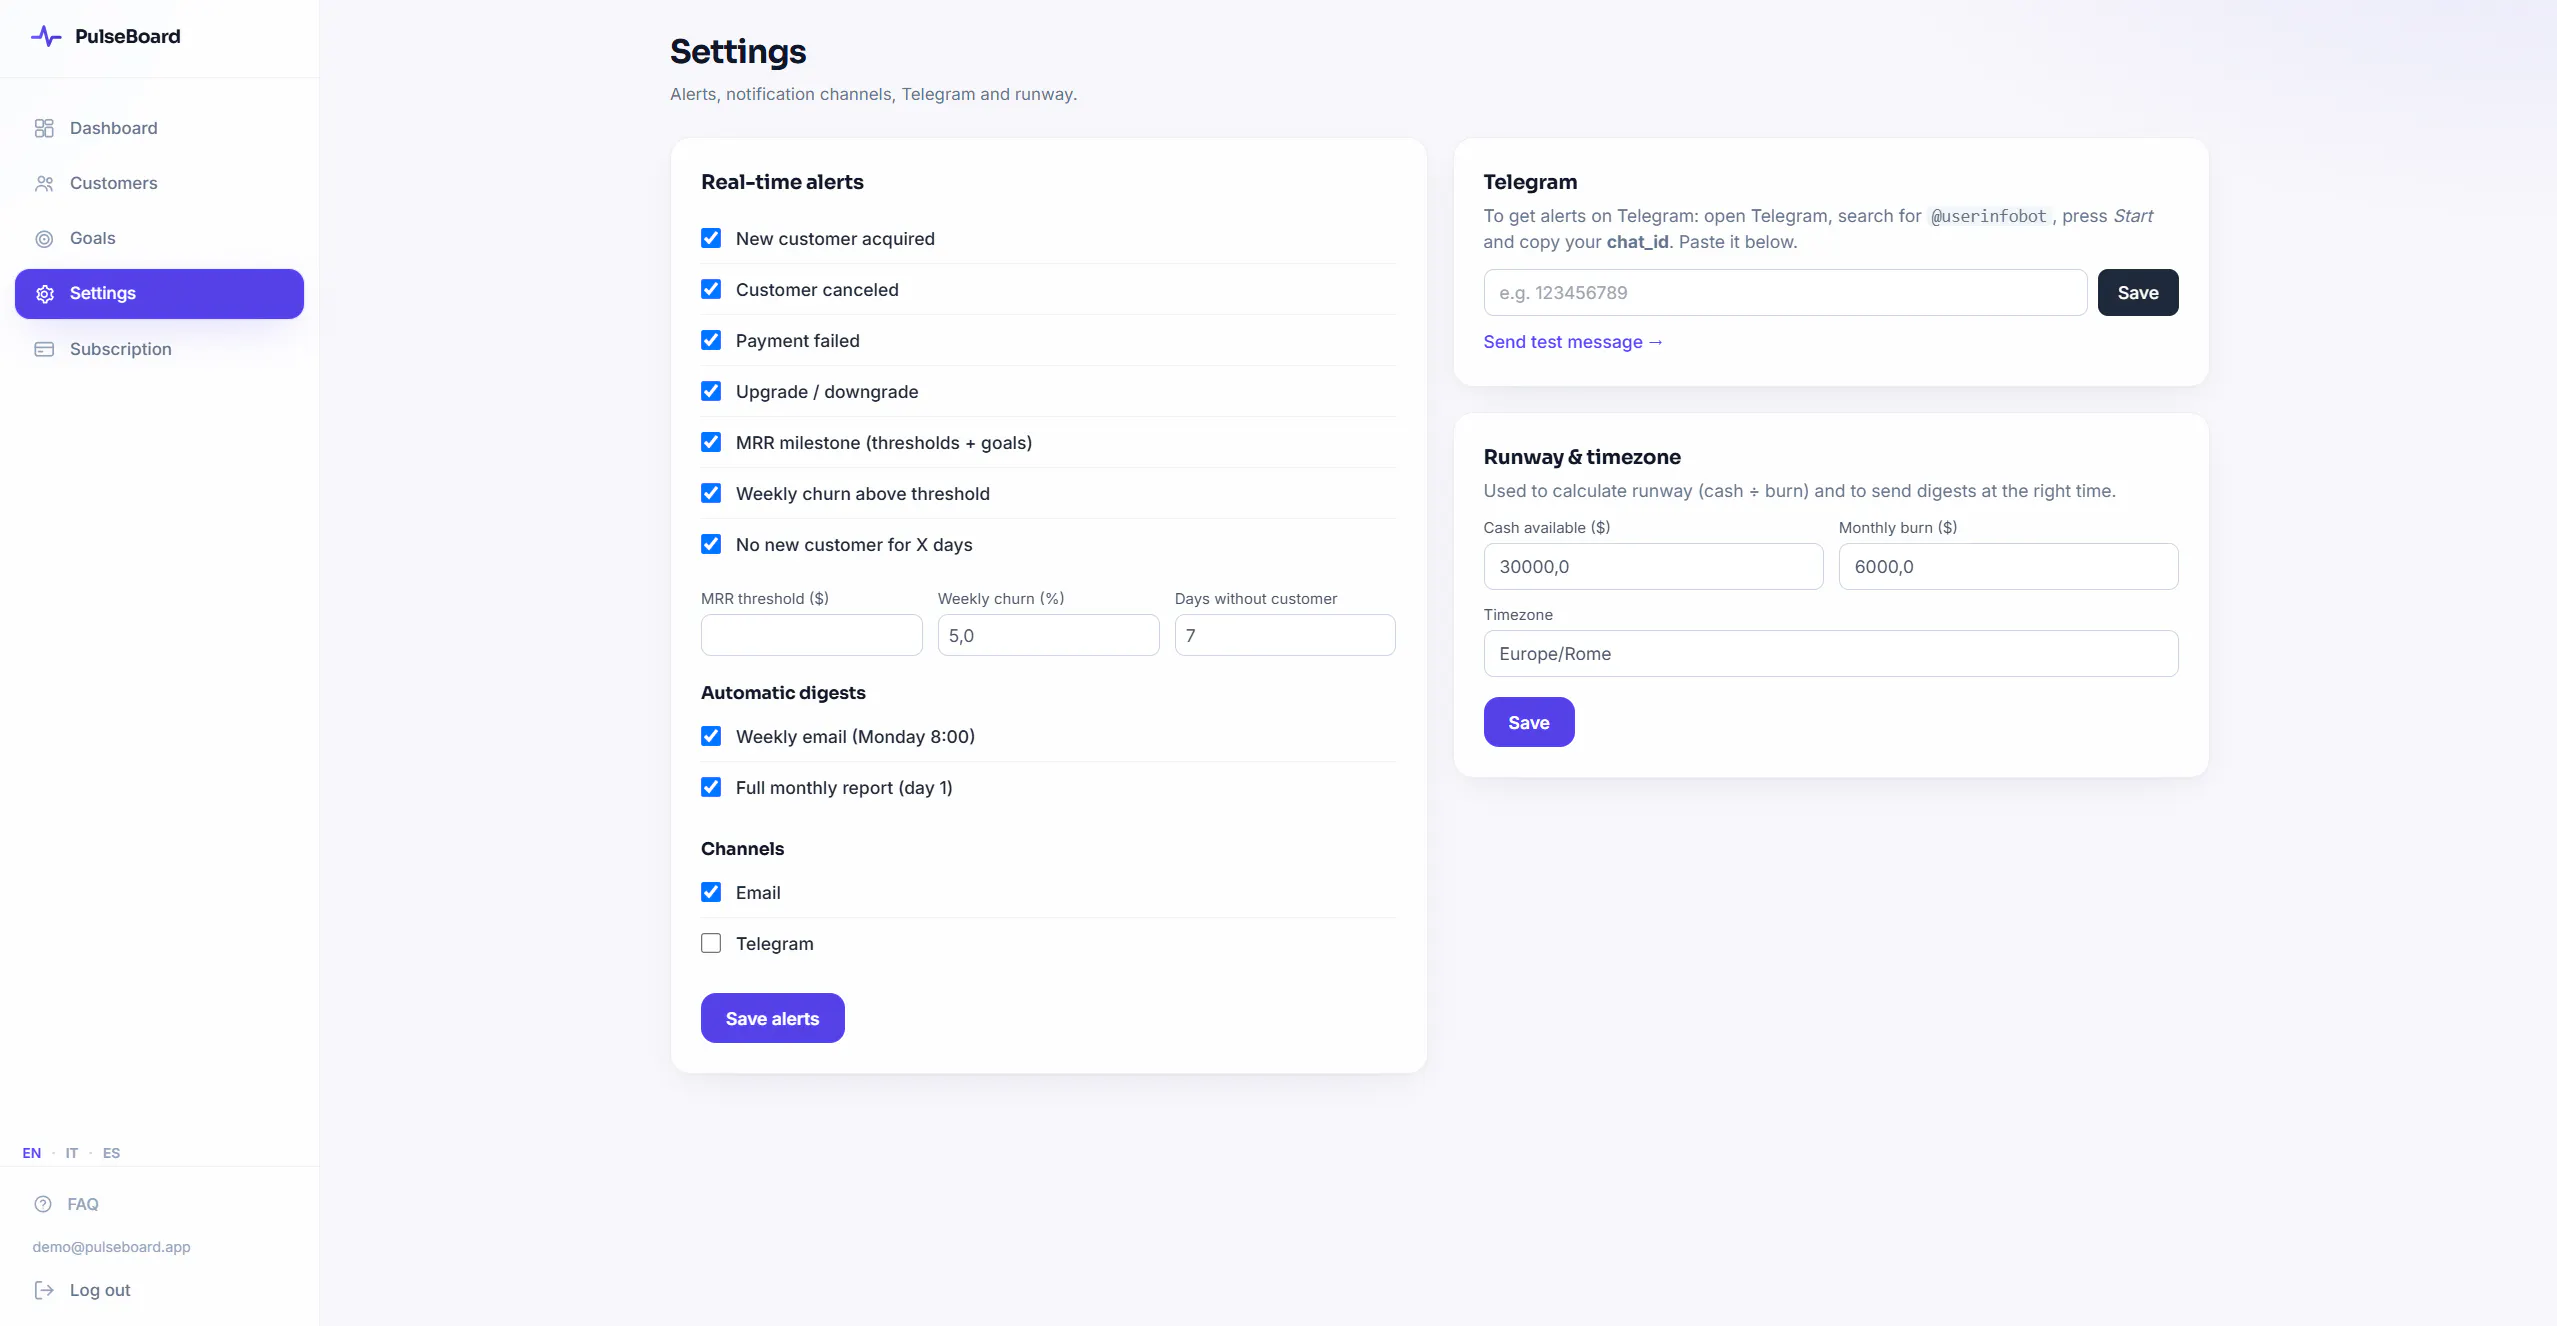Click the PulseBoard pulse logo icon
2557x1326 pixels.
(46, 37)
